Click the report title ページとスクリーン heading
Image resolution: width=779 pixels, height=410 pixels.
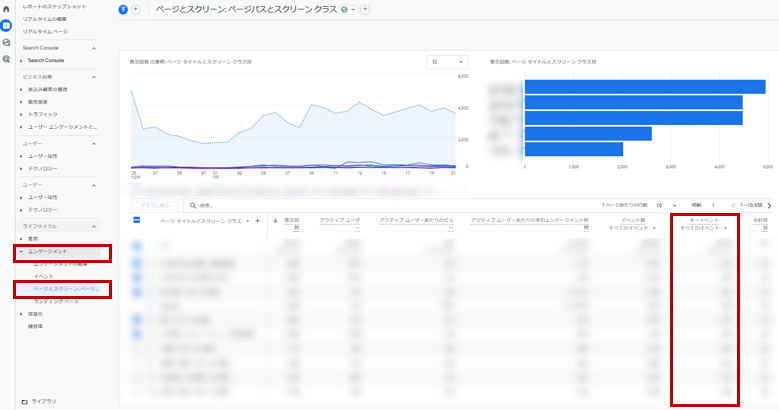tap(246, 9)
